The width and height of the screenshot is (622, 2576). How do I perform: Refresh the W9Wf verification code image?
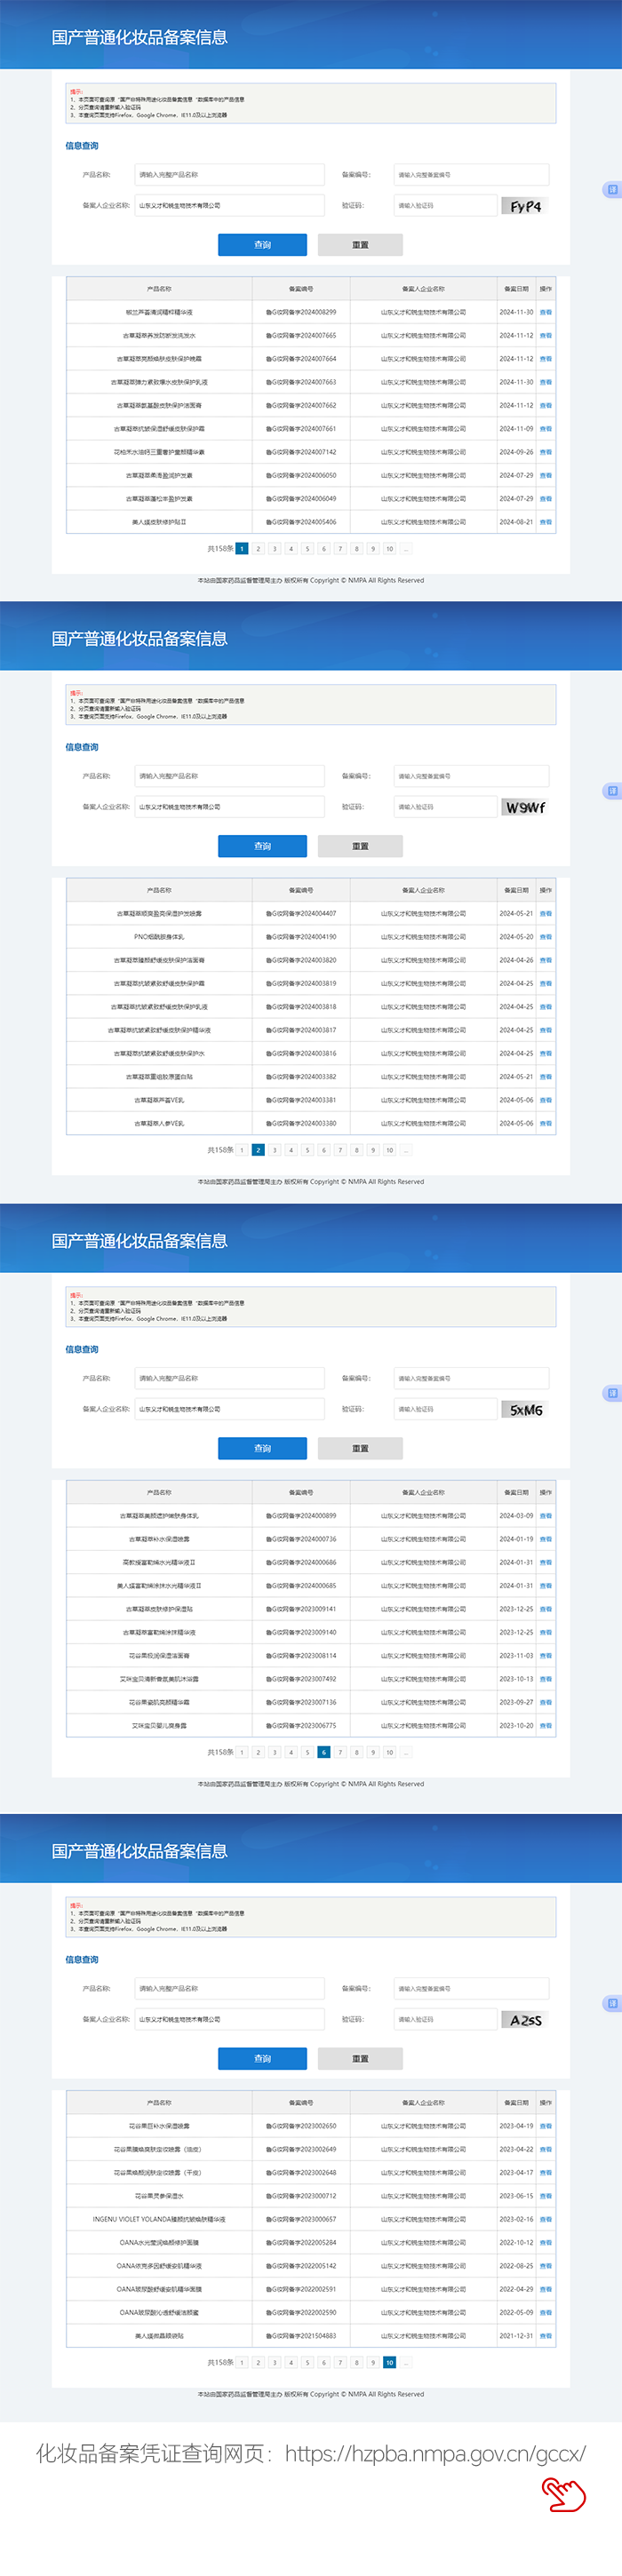pos(524,807)
